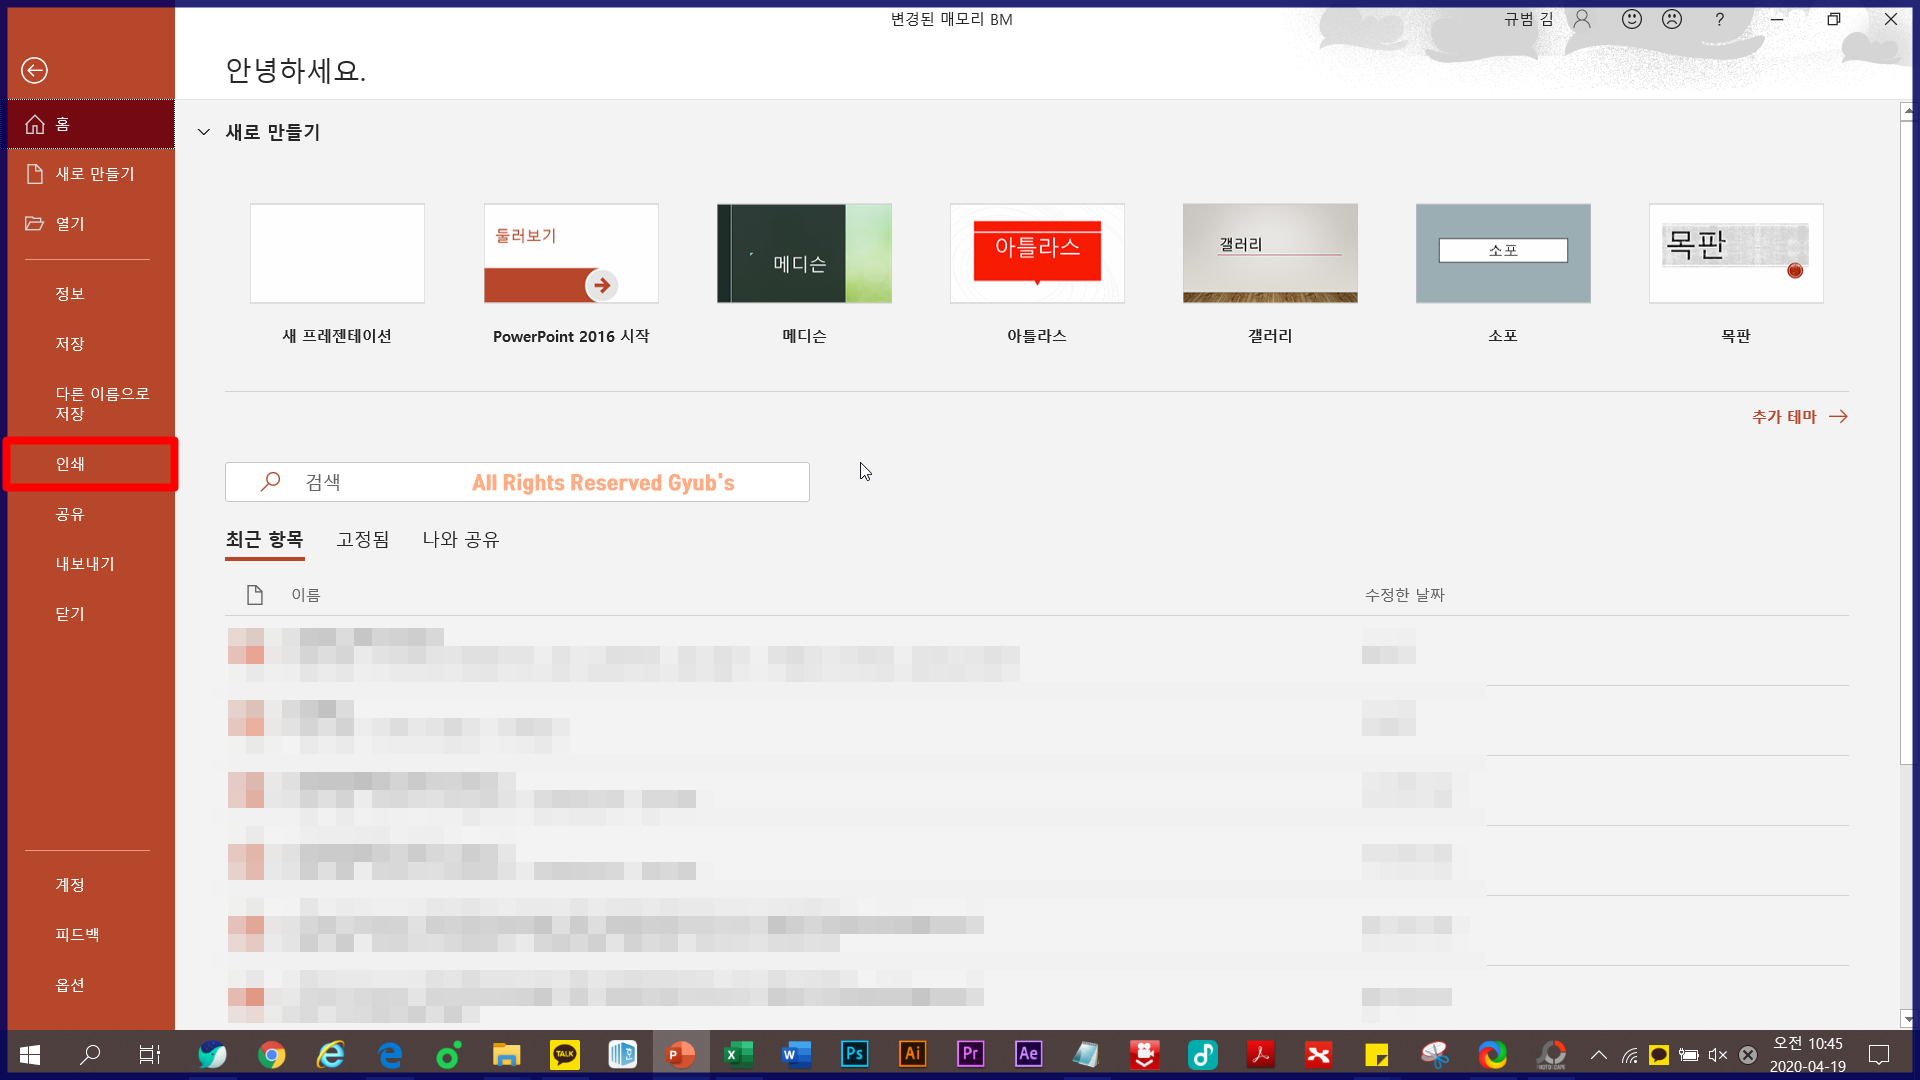Open Excel from the taskbar

click(738, 1054)
